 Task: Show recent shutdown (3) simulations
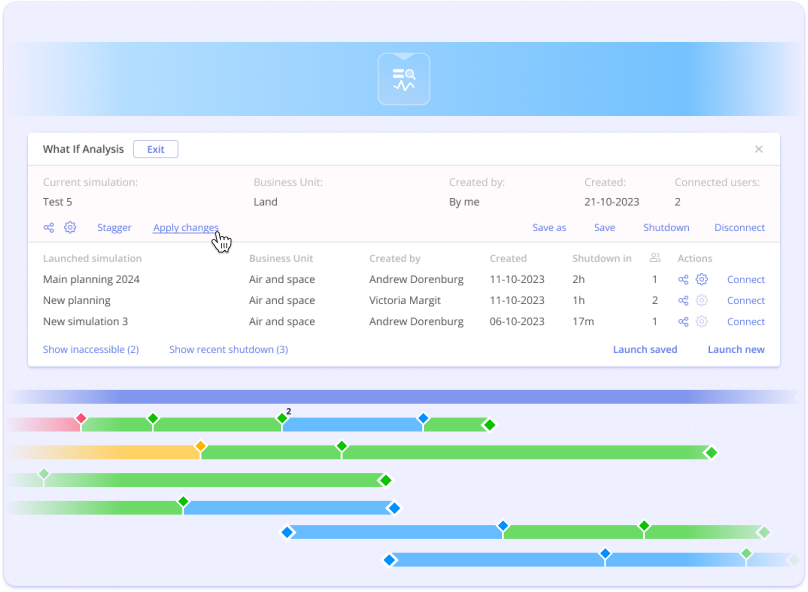point(229,349)
